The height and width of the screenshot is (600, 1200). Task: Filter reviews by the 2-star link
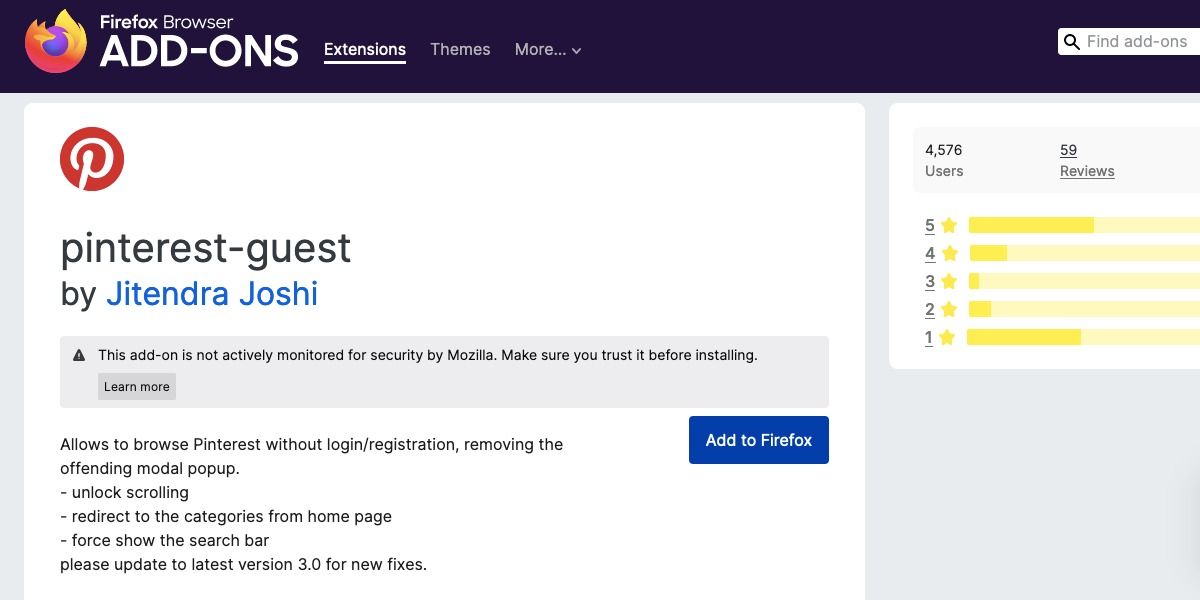coord(929,309)
